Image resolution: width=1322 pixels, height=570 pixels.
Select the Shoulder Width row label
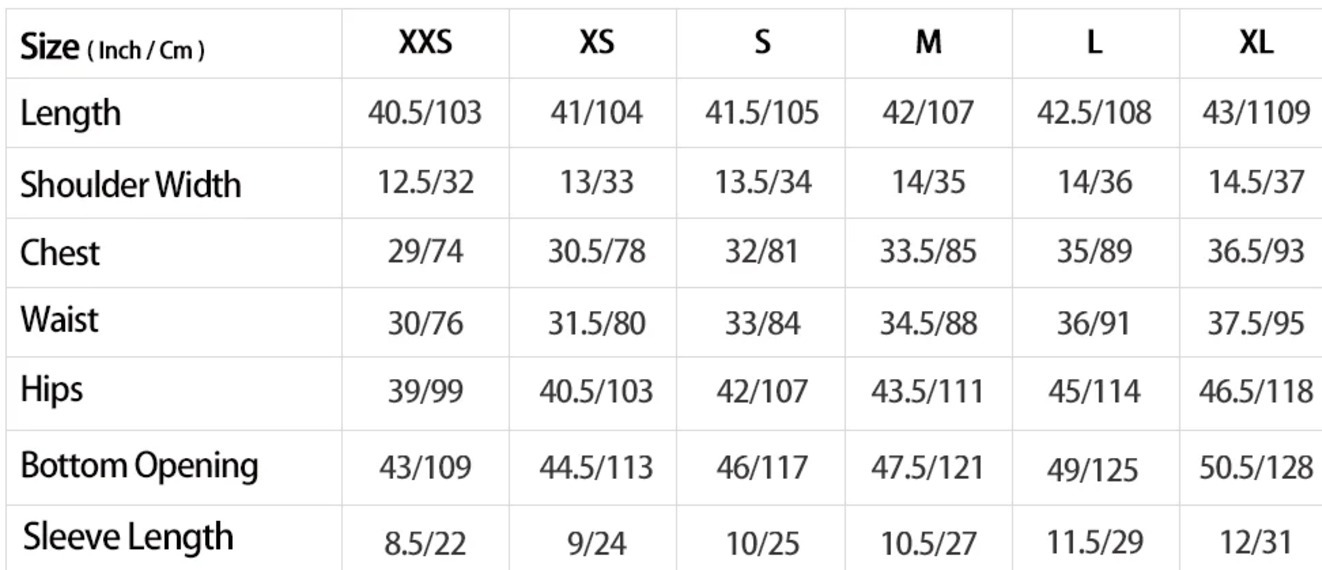(131, 184)
